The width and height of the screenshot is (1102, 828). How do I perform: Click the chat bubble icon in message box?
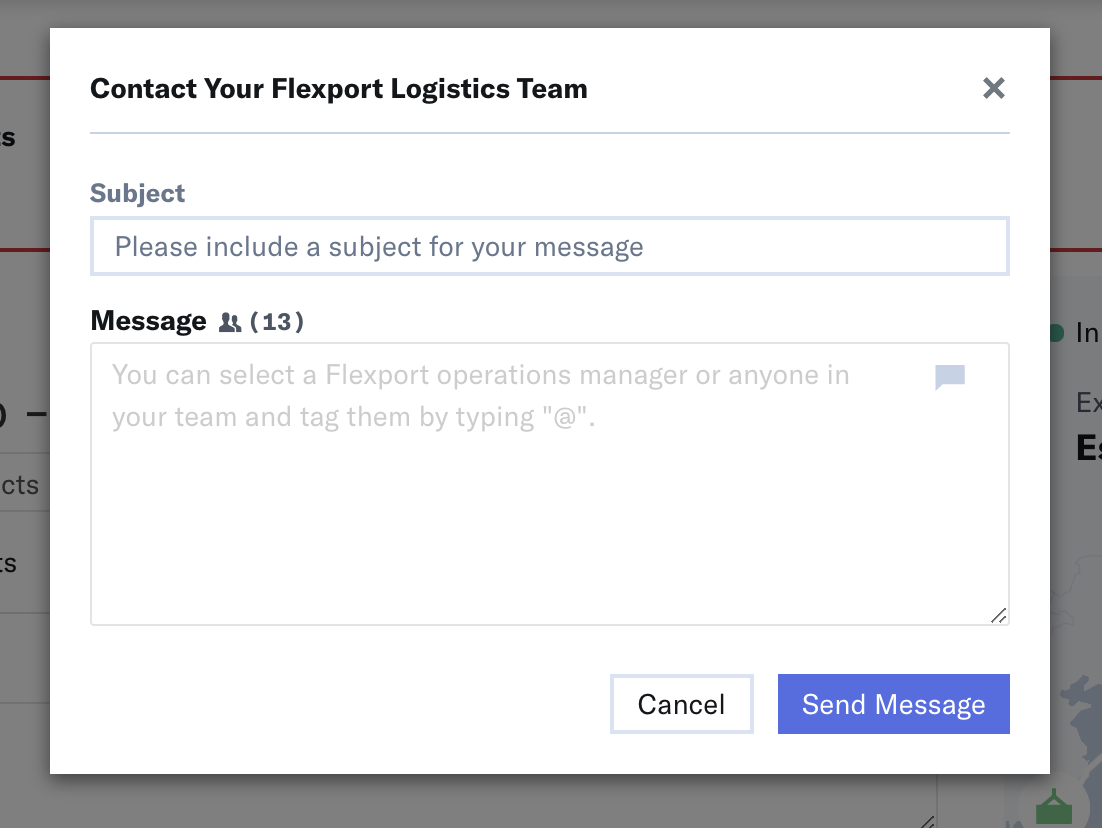point(949,377)
